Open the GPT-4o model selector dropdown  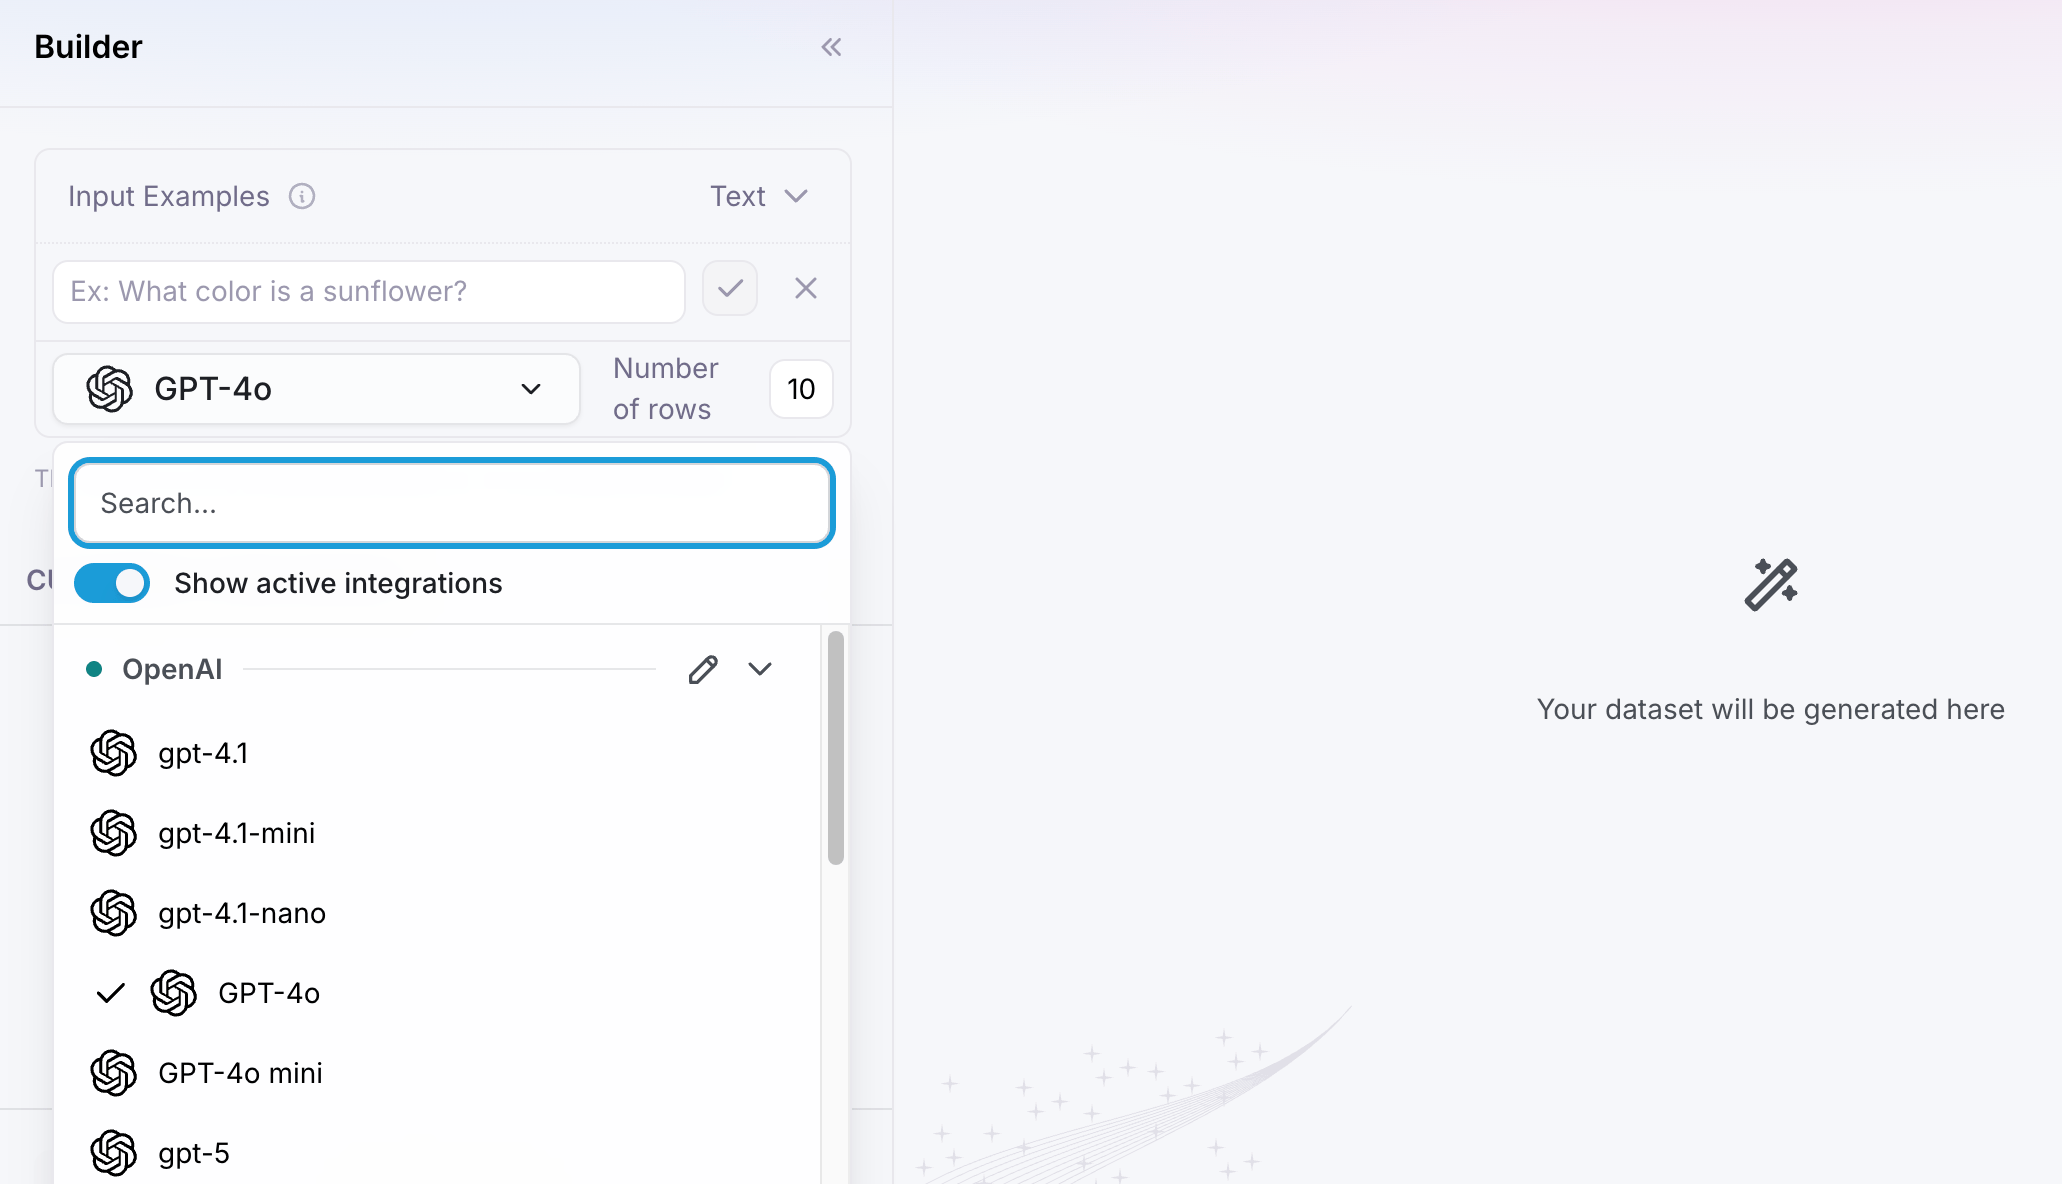316,389
